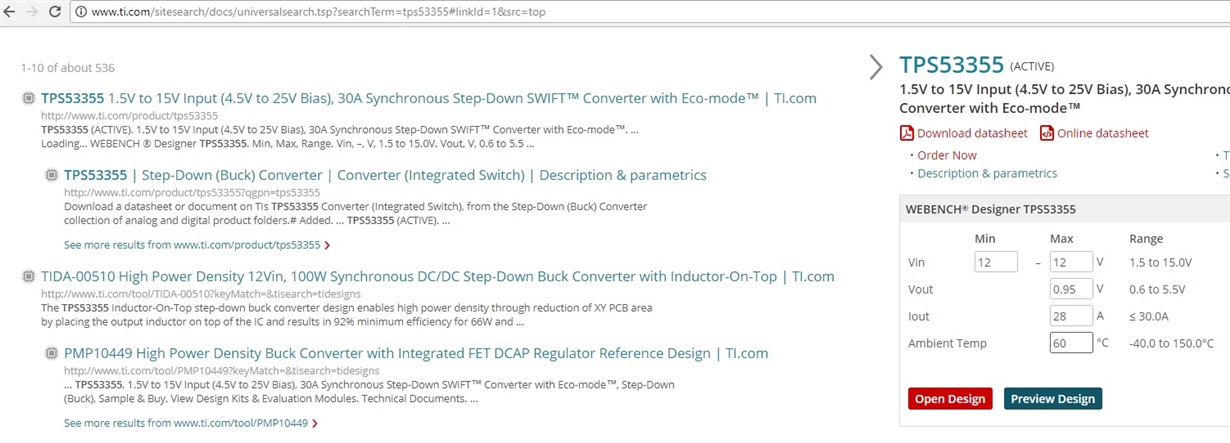Click the Download datasheet link

coord(972,133)
